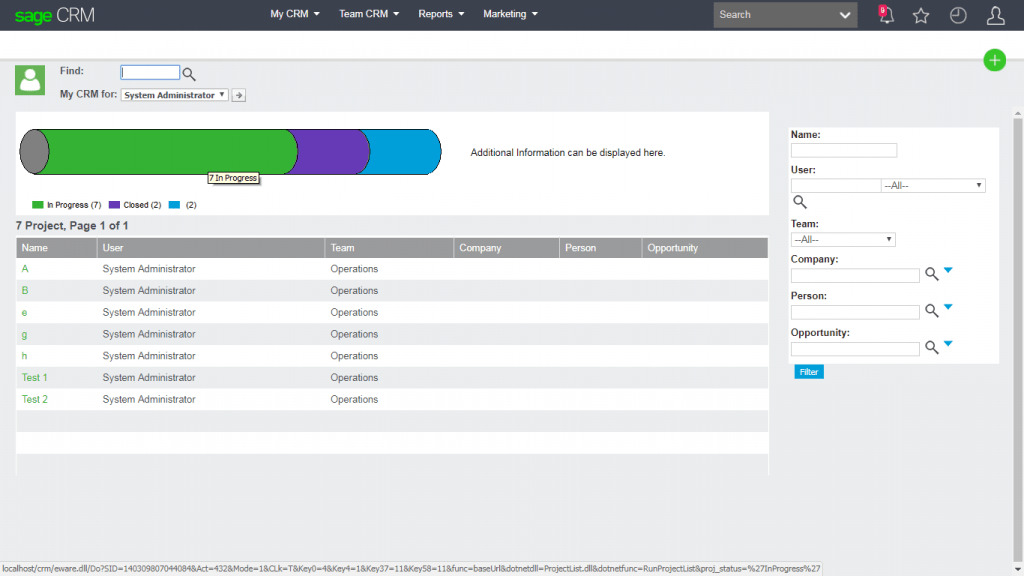The height and width of the screenshot is (576, 1024).
Task: Open the Test 1 project
Action: point(33,377)
